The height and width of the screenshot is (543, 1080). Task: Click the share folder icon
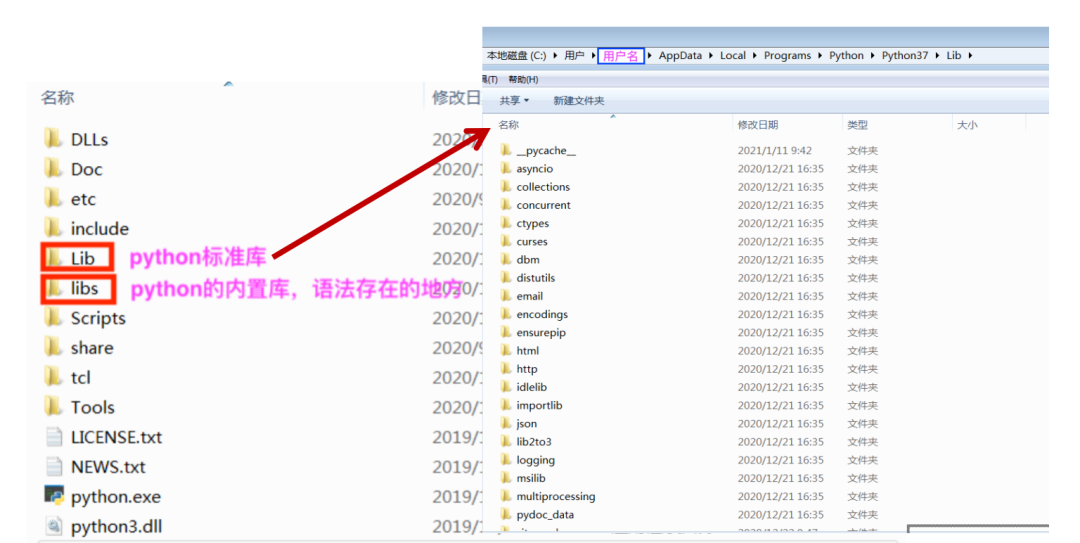(x=53, y=347)
